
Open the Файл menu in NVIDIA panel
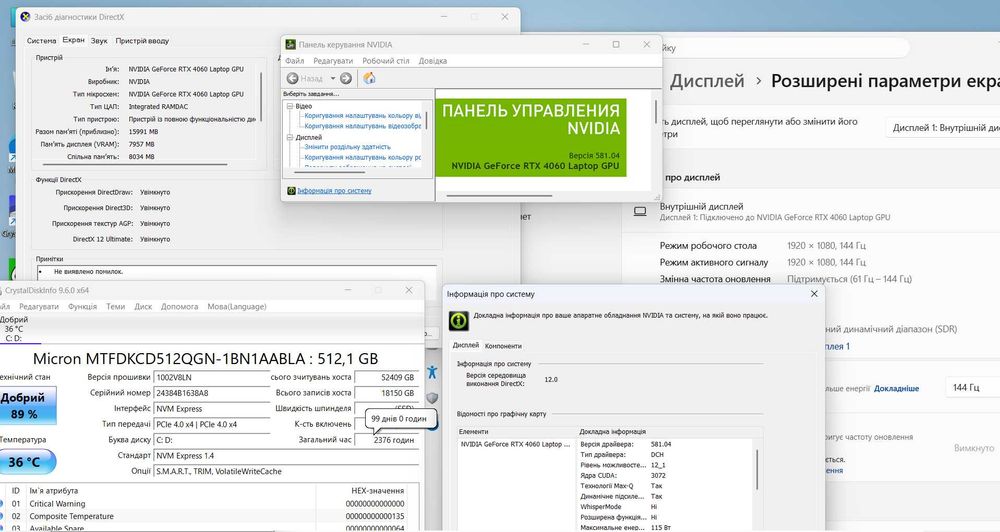[295, 61]
